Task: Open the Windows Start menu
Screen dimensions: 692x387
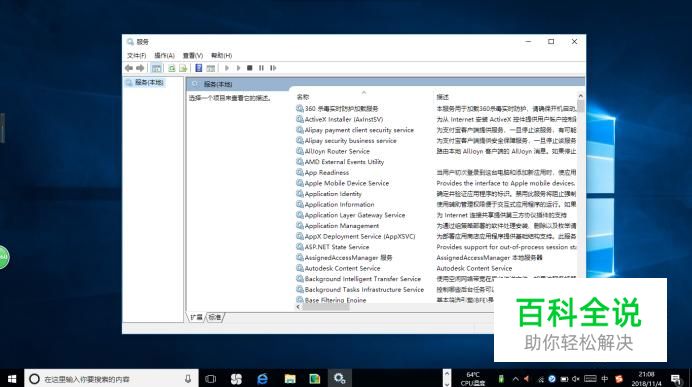Action: point(12,379)
